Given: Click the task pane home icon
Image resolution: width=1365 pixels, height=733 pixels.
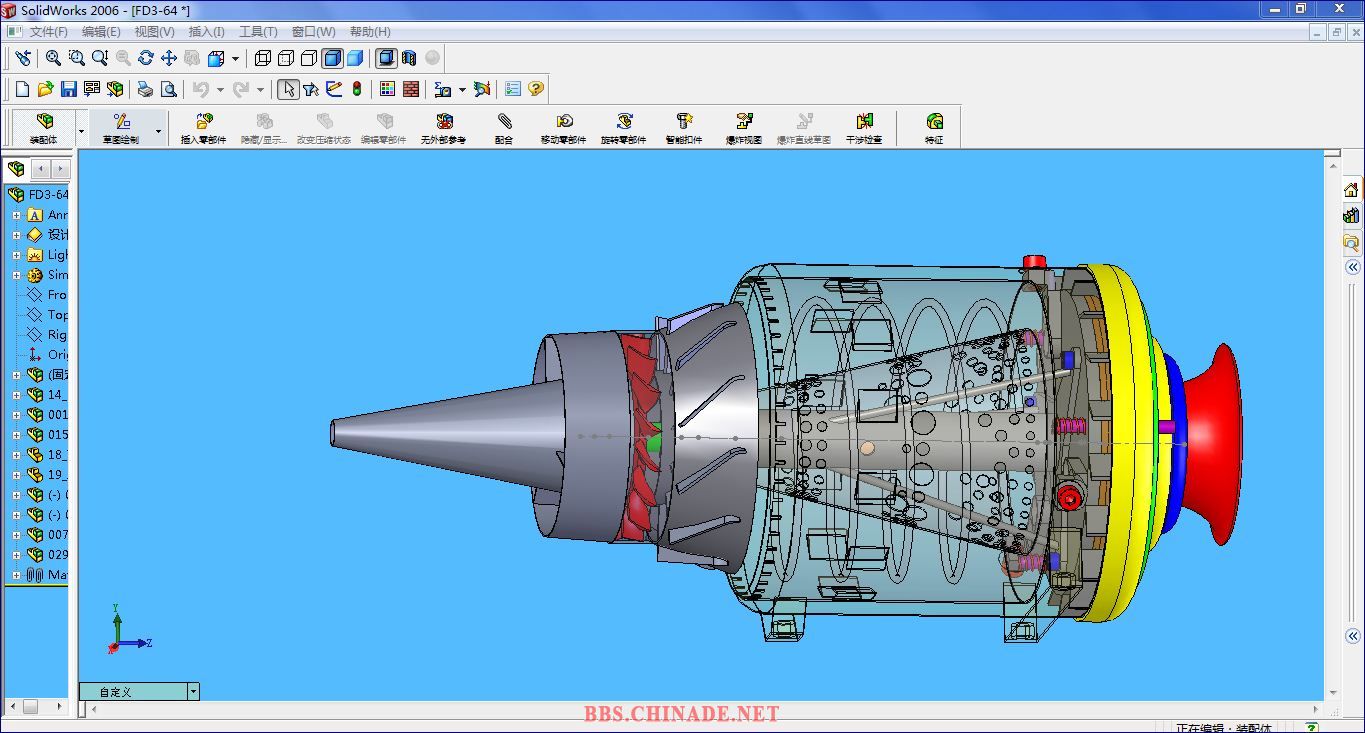Looking at the screenshot, I should pos(1351,190).
